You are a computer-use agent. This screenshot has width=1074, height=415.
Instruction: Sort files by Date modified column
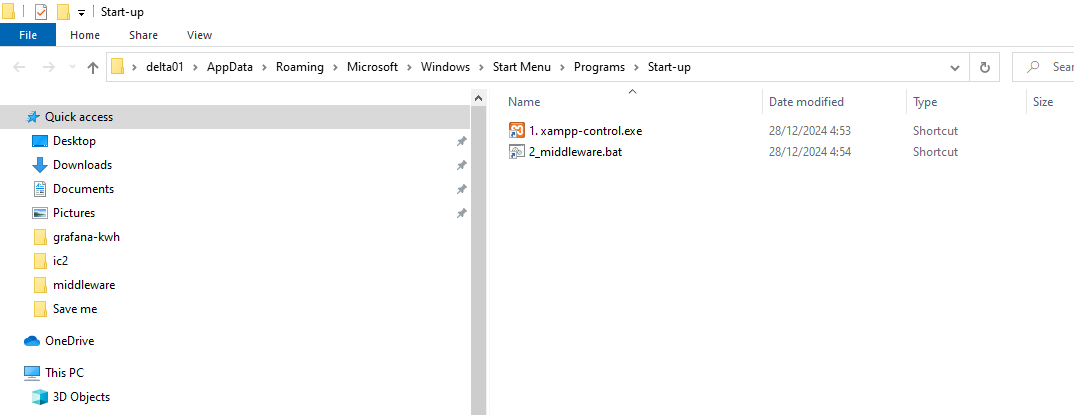(x=806, y=102)
